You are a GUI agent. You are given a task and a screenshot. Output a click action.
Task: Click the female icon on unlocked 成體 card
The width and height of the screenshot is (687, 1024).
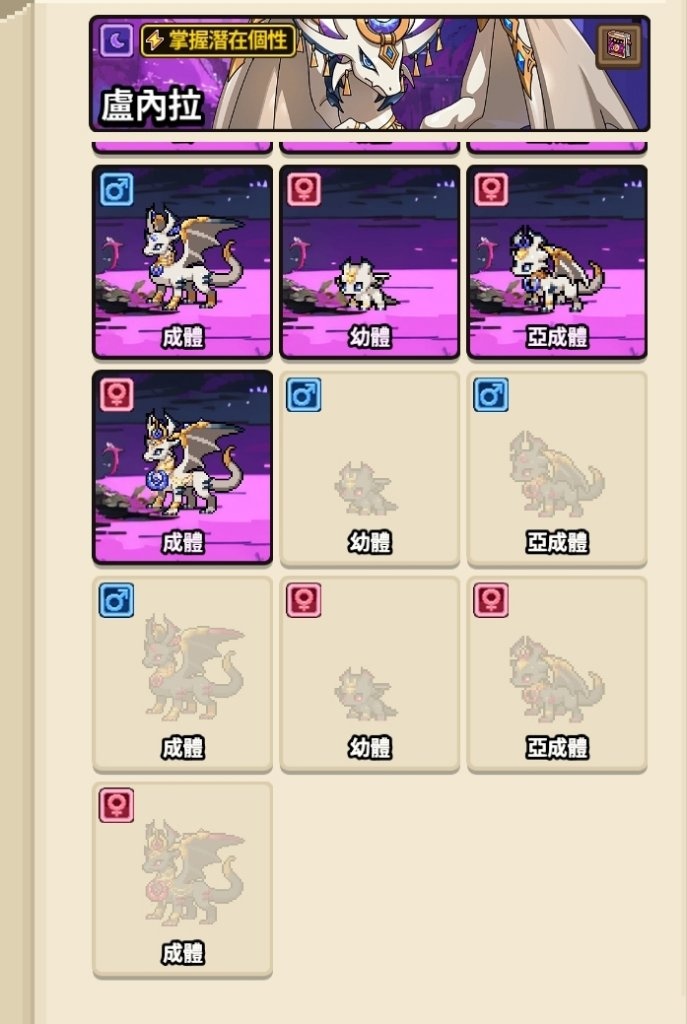[117, 394]
